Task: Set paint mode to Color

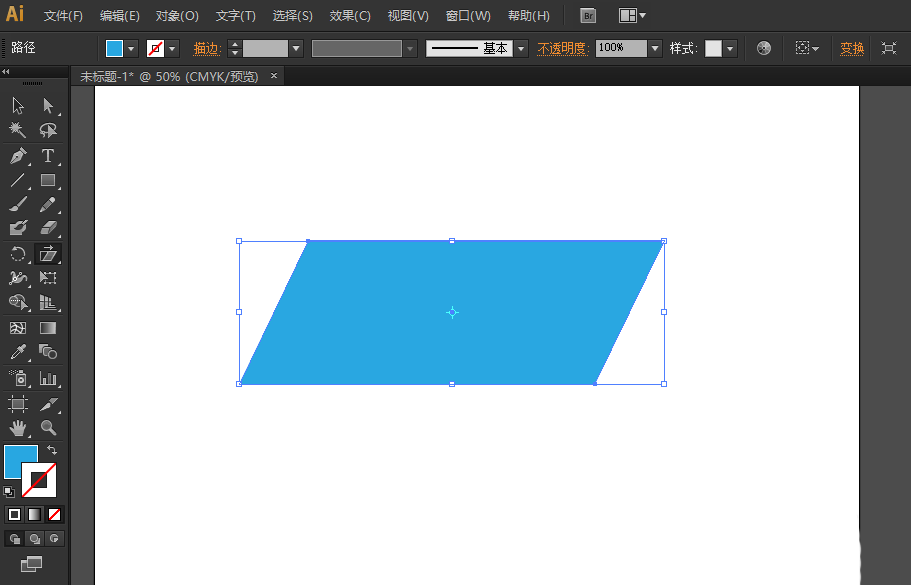Action: click(x=15, y=514)
